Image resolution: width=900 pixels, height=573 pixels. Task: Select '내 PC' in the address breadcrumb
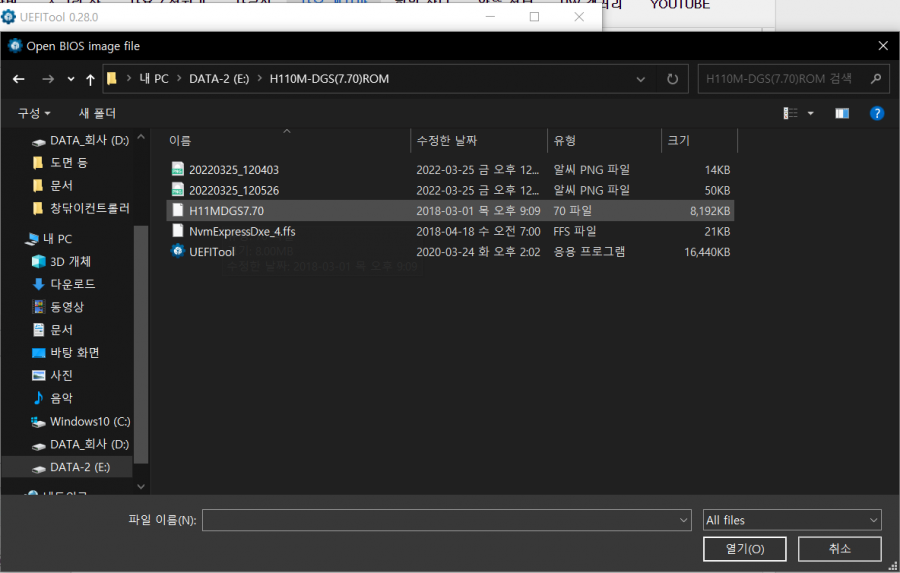154,79
